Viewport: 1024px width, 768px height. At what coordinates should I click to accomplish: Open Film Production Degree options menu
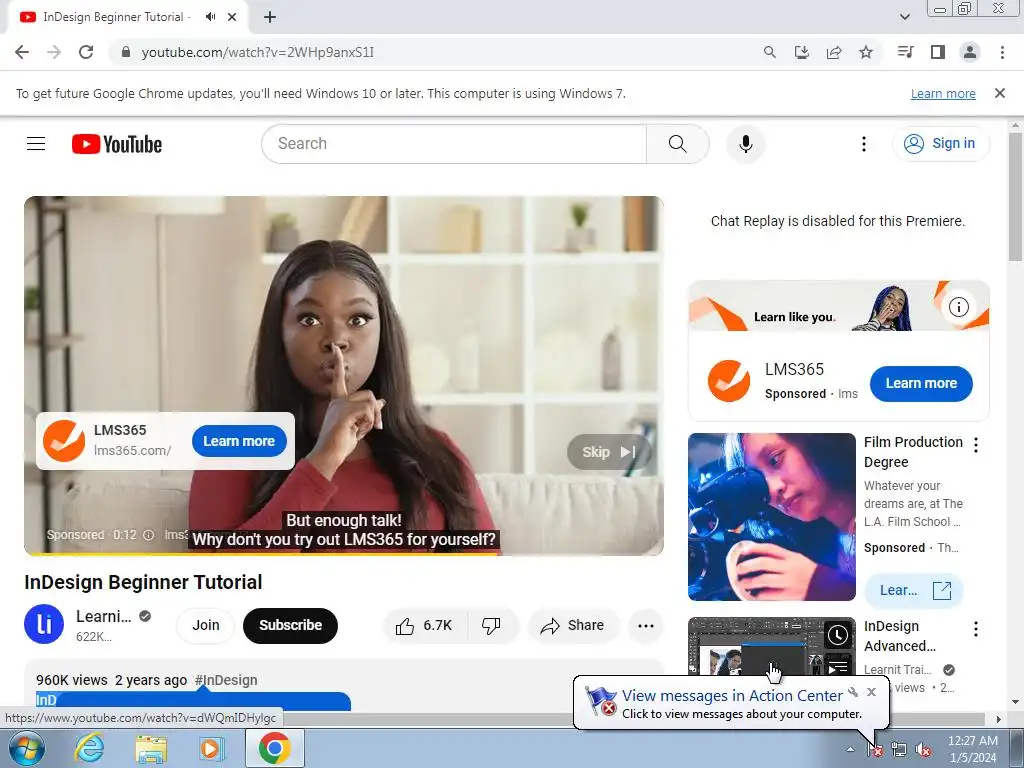[976, 445]
